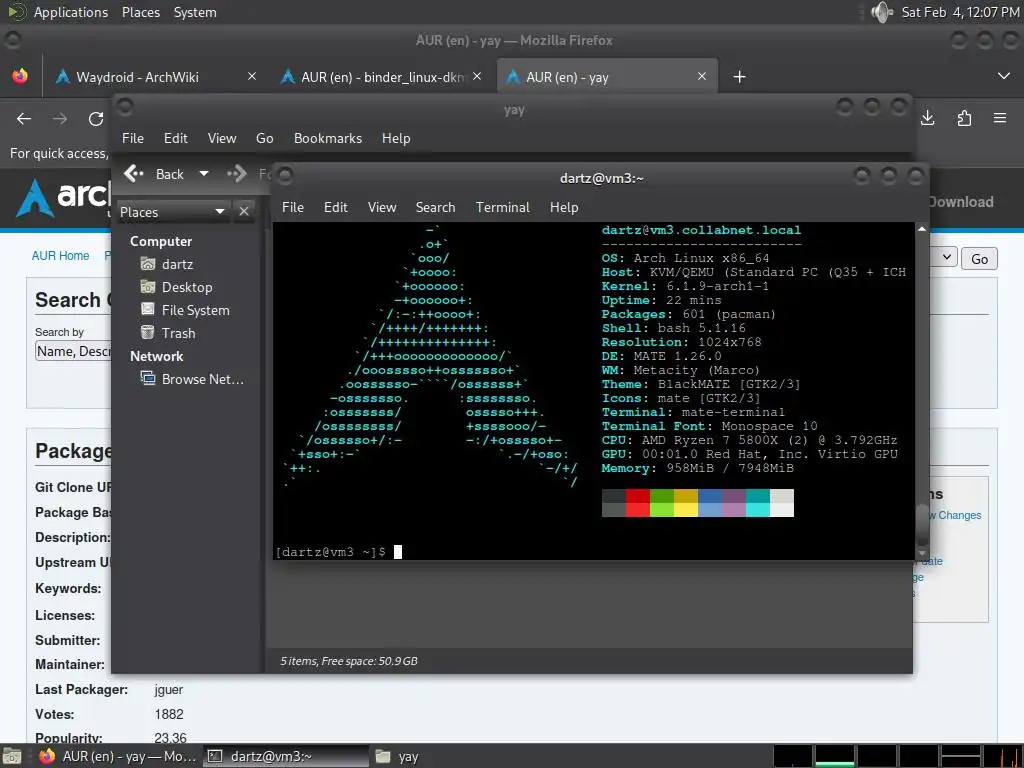Close the Places side pane
The width and height of the screenshot is (1024, 768).
[x=244, y=212]
